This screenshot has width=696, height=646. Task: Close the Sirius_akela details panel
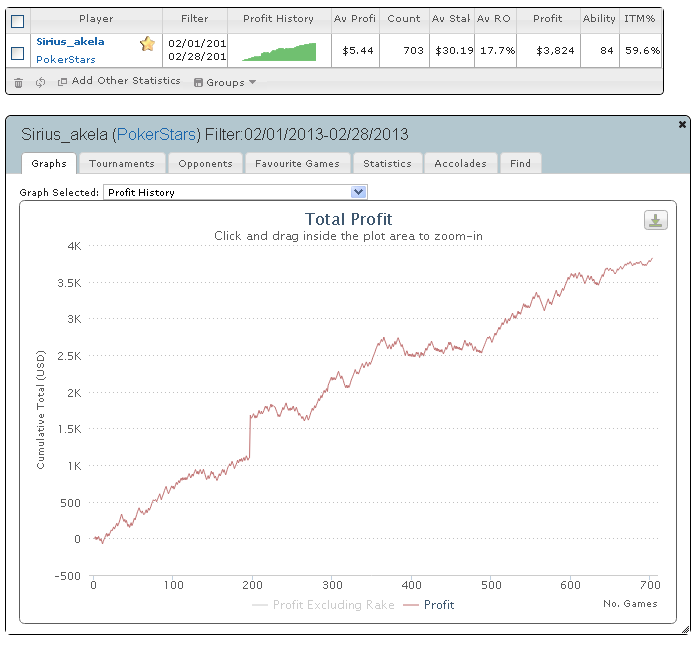[x=682, y=124]
